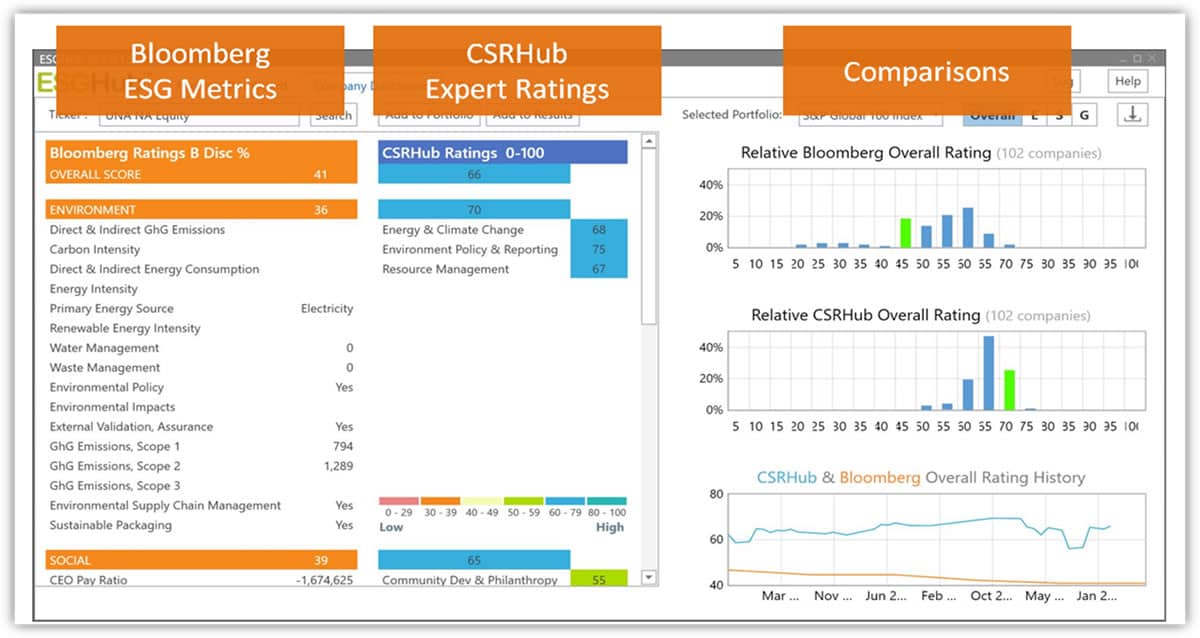Click the Renewable Energy Intensity row
The width and height of the screenshot is (1200, 638).
tap(201, 328)
